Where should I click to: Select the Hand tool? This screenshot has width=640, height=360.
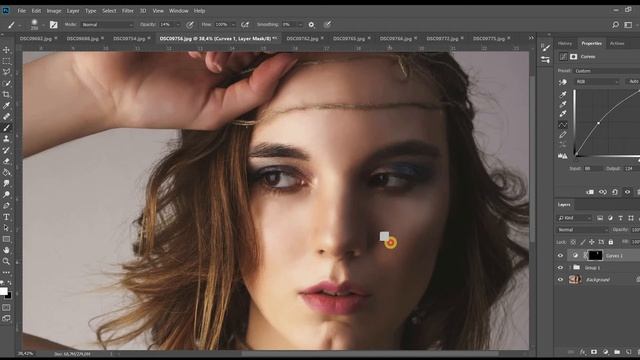coord(6,250)
